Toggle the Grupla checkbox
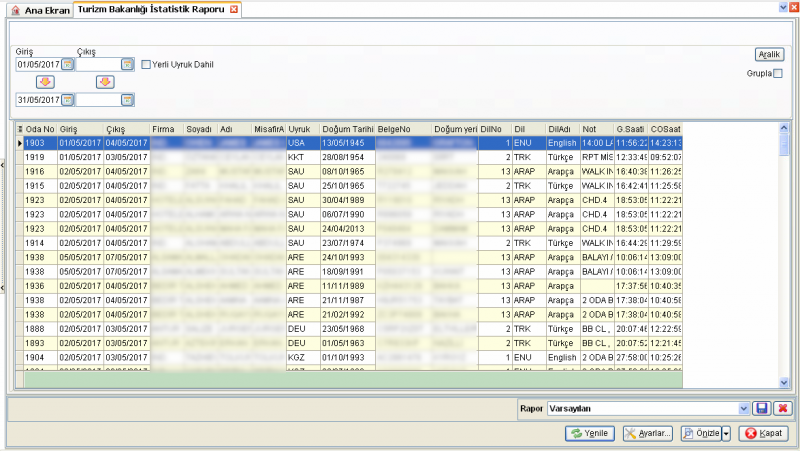Screen dimensions: 800x451 (778, 73)
